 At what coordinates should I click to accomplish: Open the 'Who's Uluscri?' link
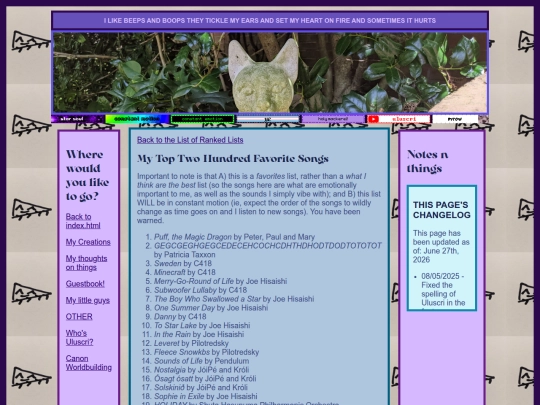(x=80, y=338)
